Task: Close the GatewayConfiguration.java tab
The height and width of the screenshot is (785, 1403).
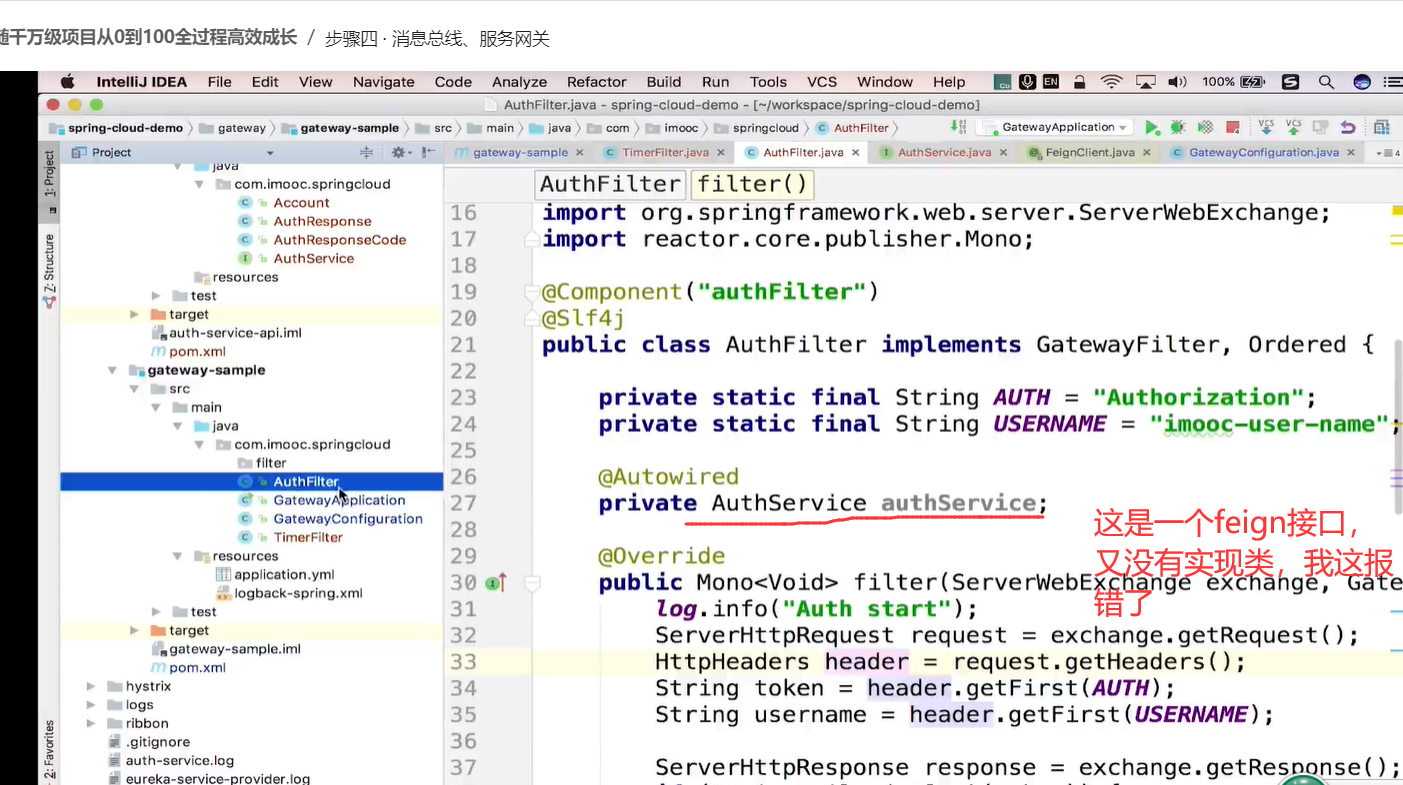Action: click(1350, 153)
